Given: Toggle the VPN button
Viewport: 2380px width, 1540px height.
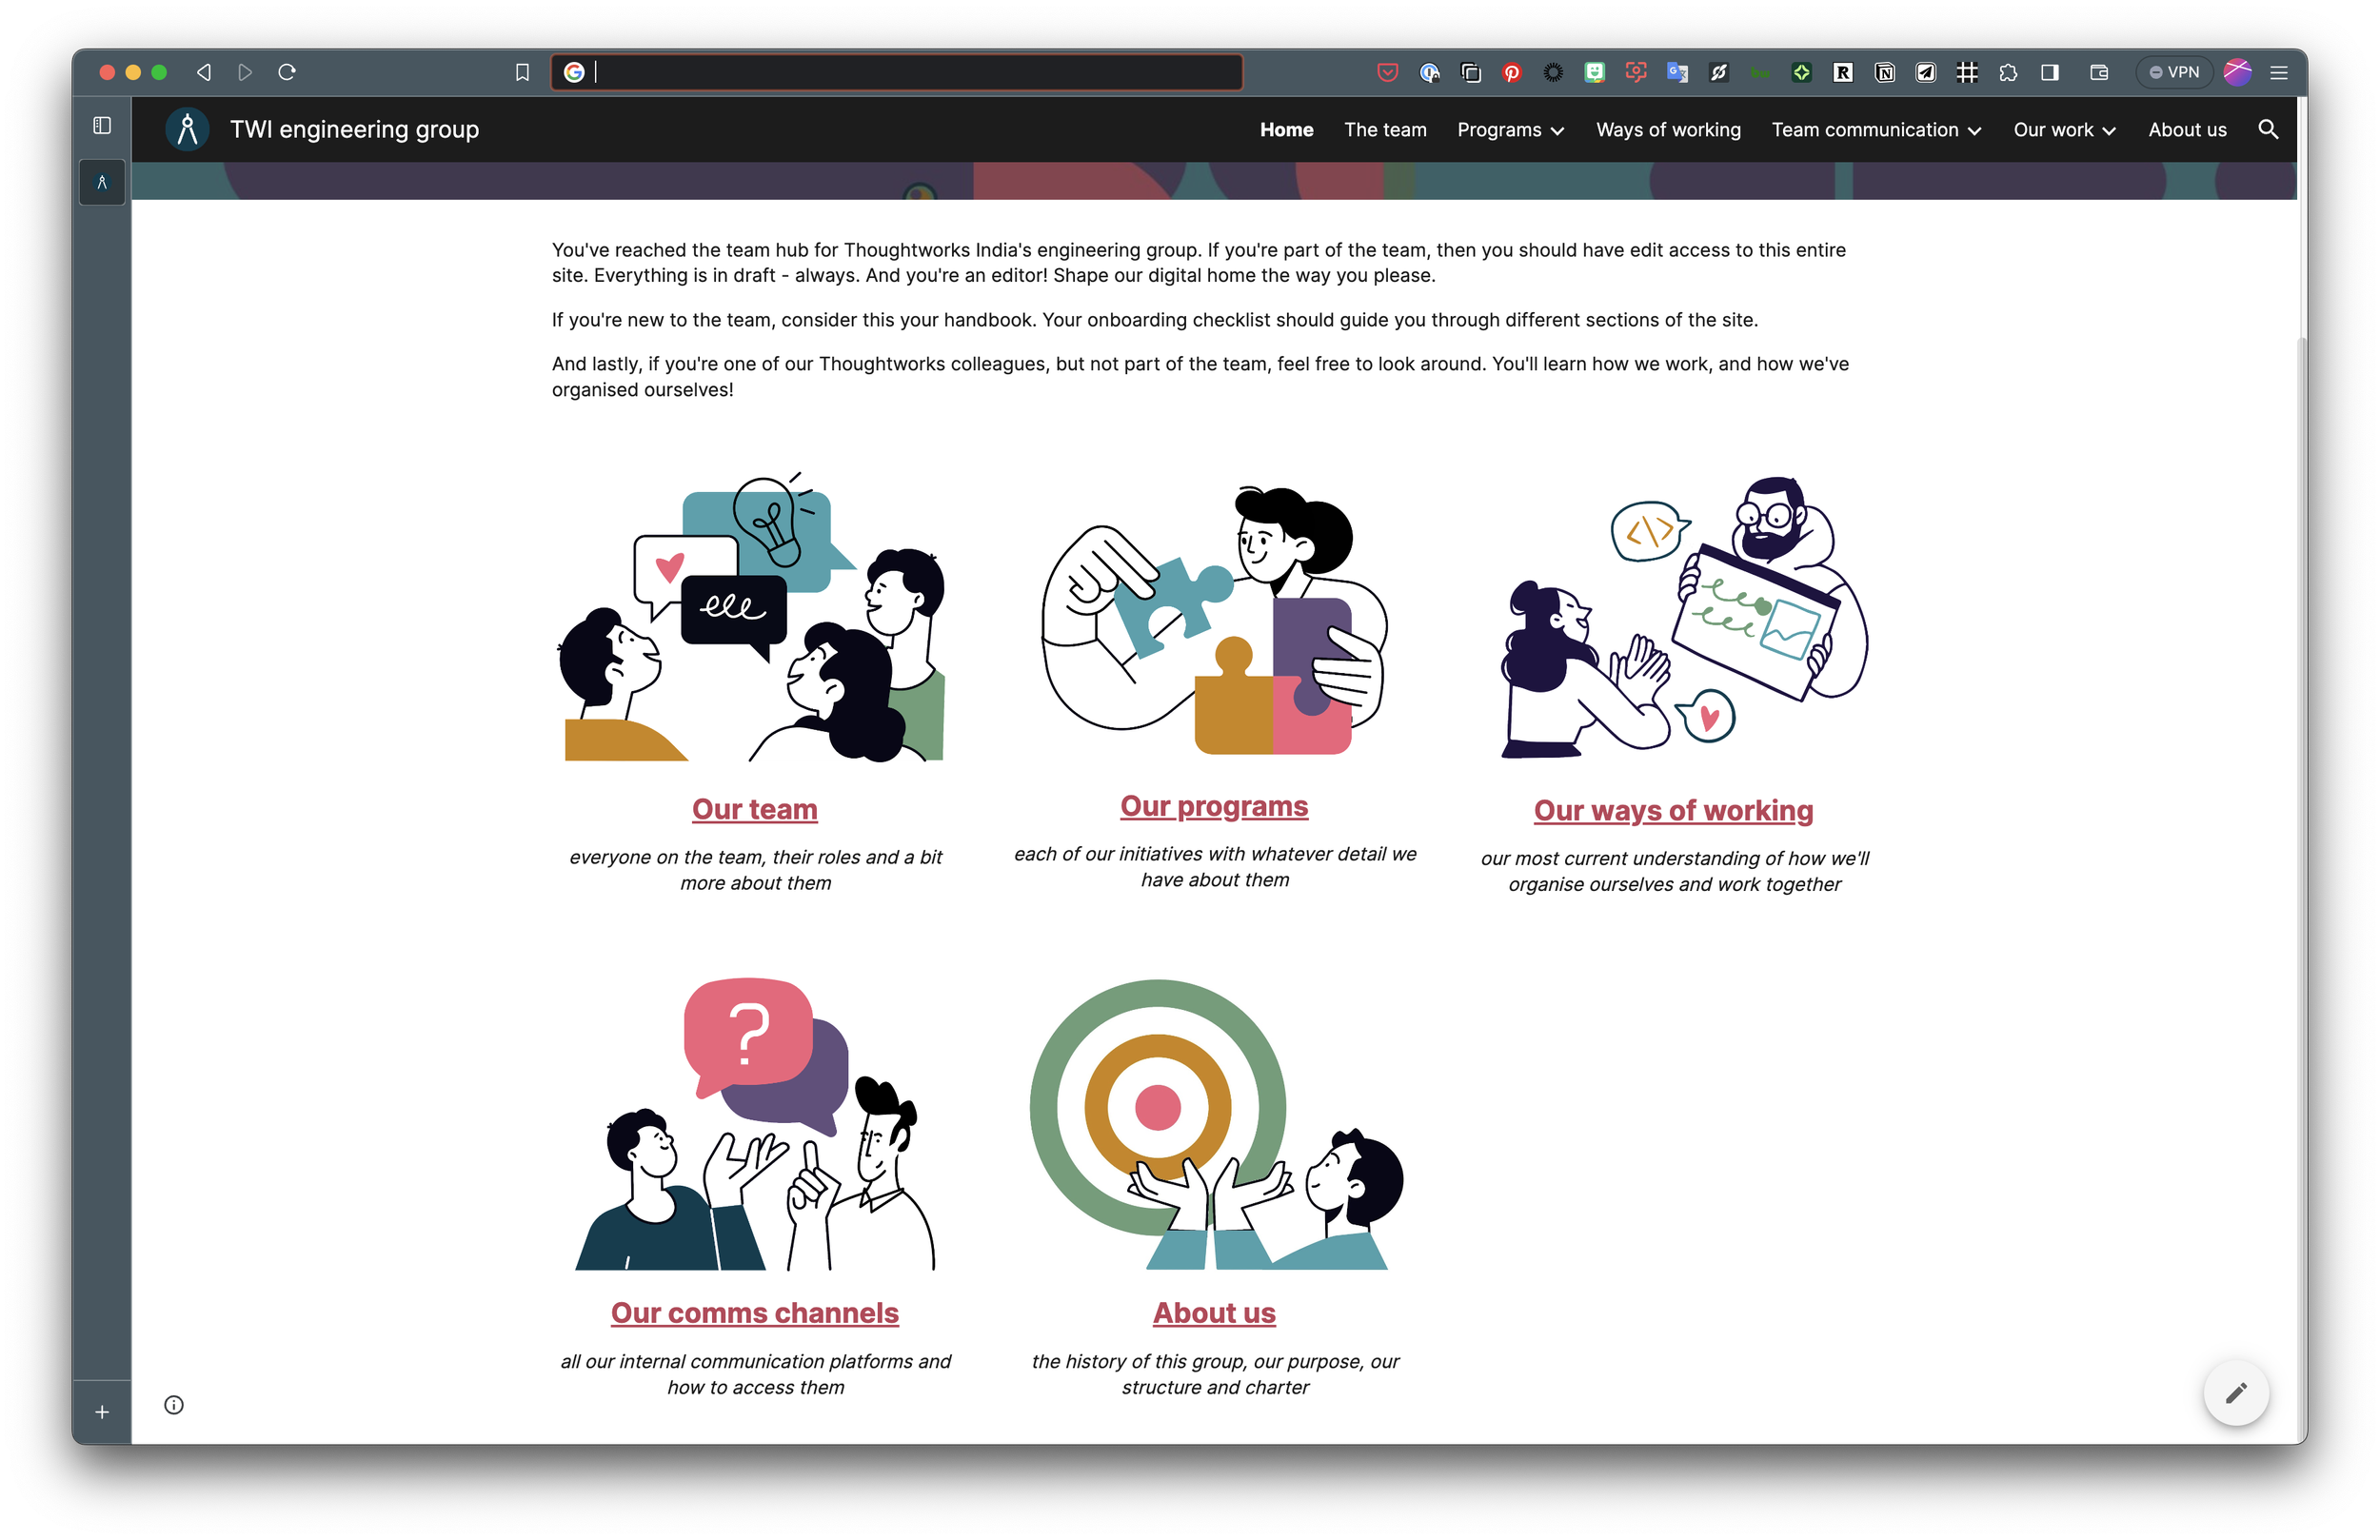Looking at the screenshot, I should [2174, 72].
